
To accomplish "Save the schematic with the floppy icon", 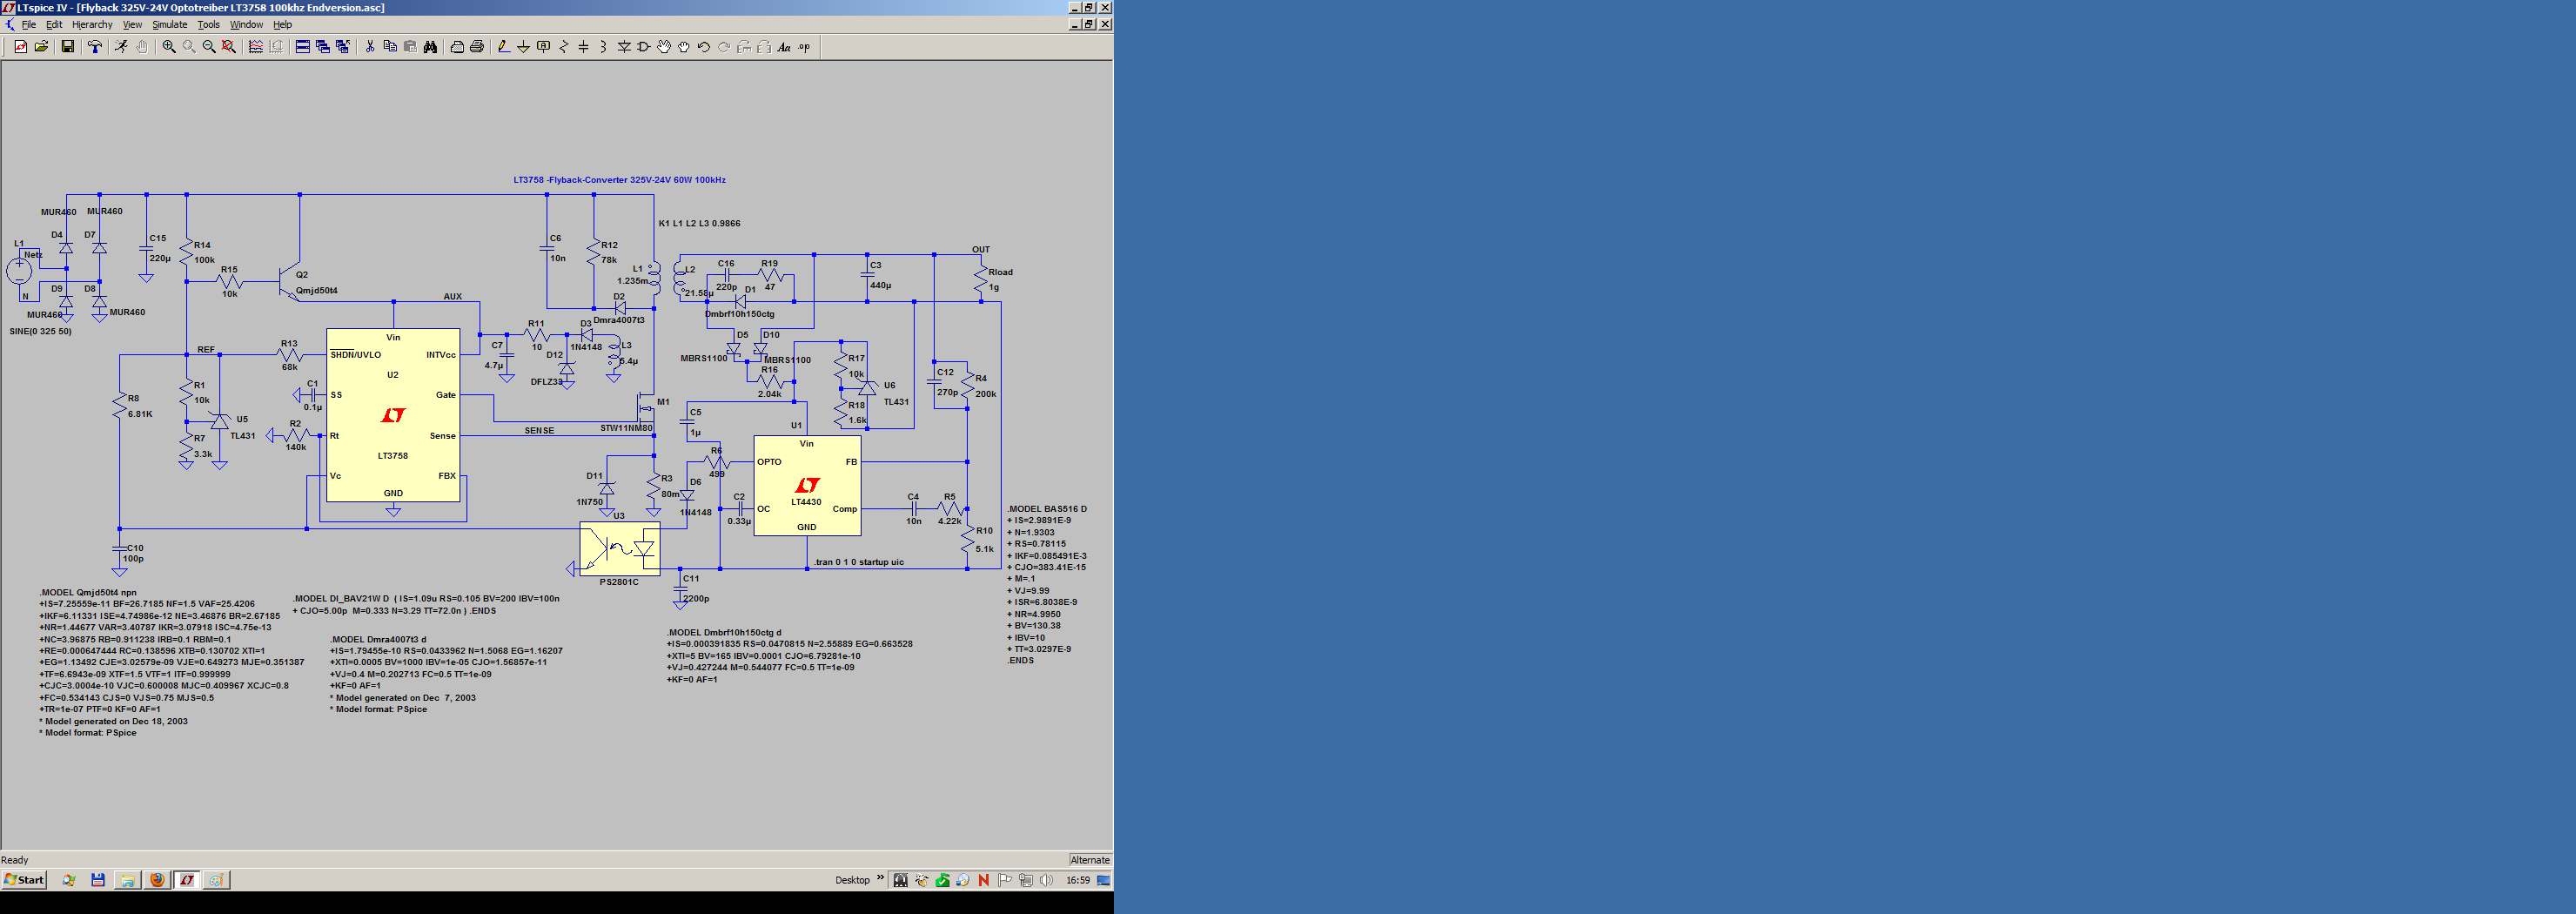I will tap(68, 47).
